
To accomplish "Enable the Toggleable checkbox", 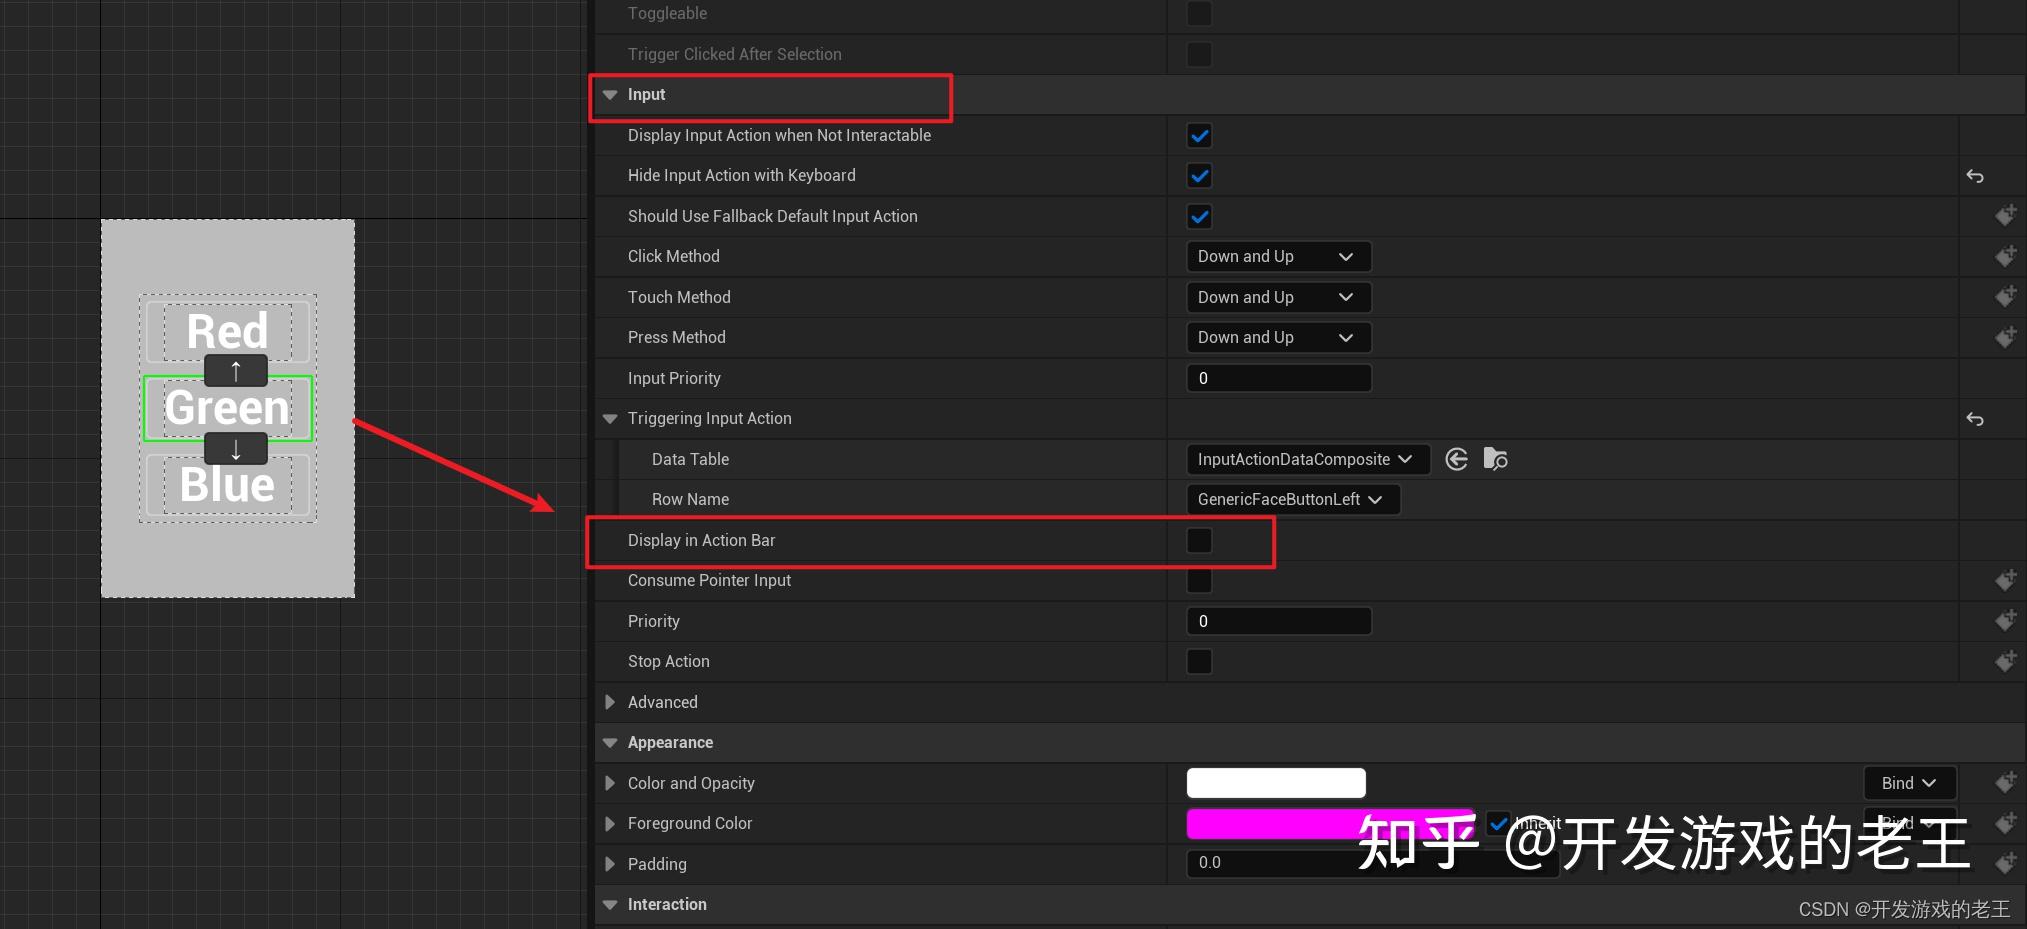I will point(1198,13).
